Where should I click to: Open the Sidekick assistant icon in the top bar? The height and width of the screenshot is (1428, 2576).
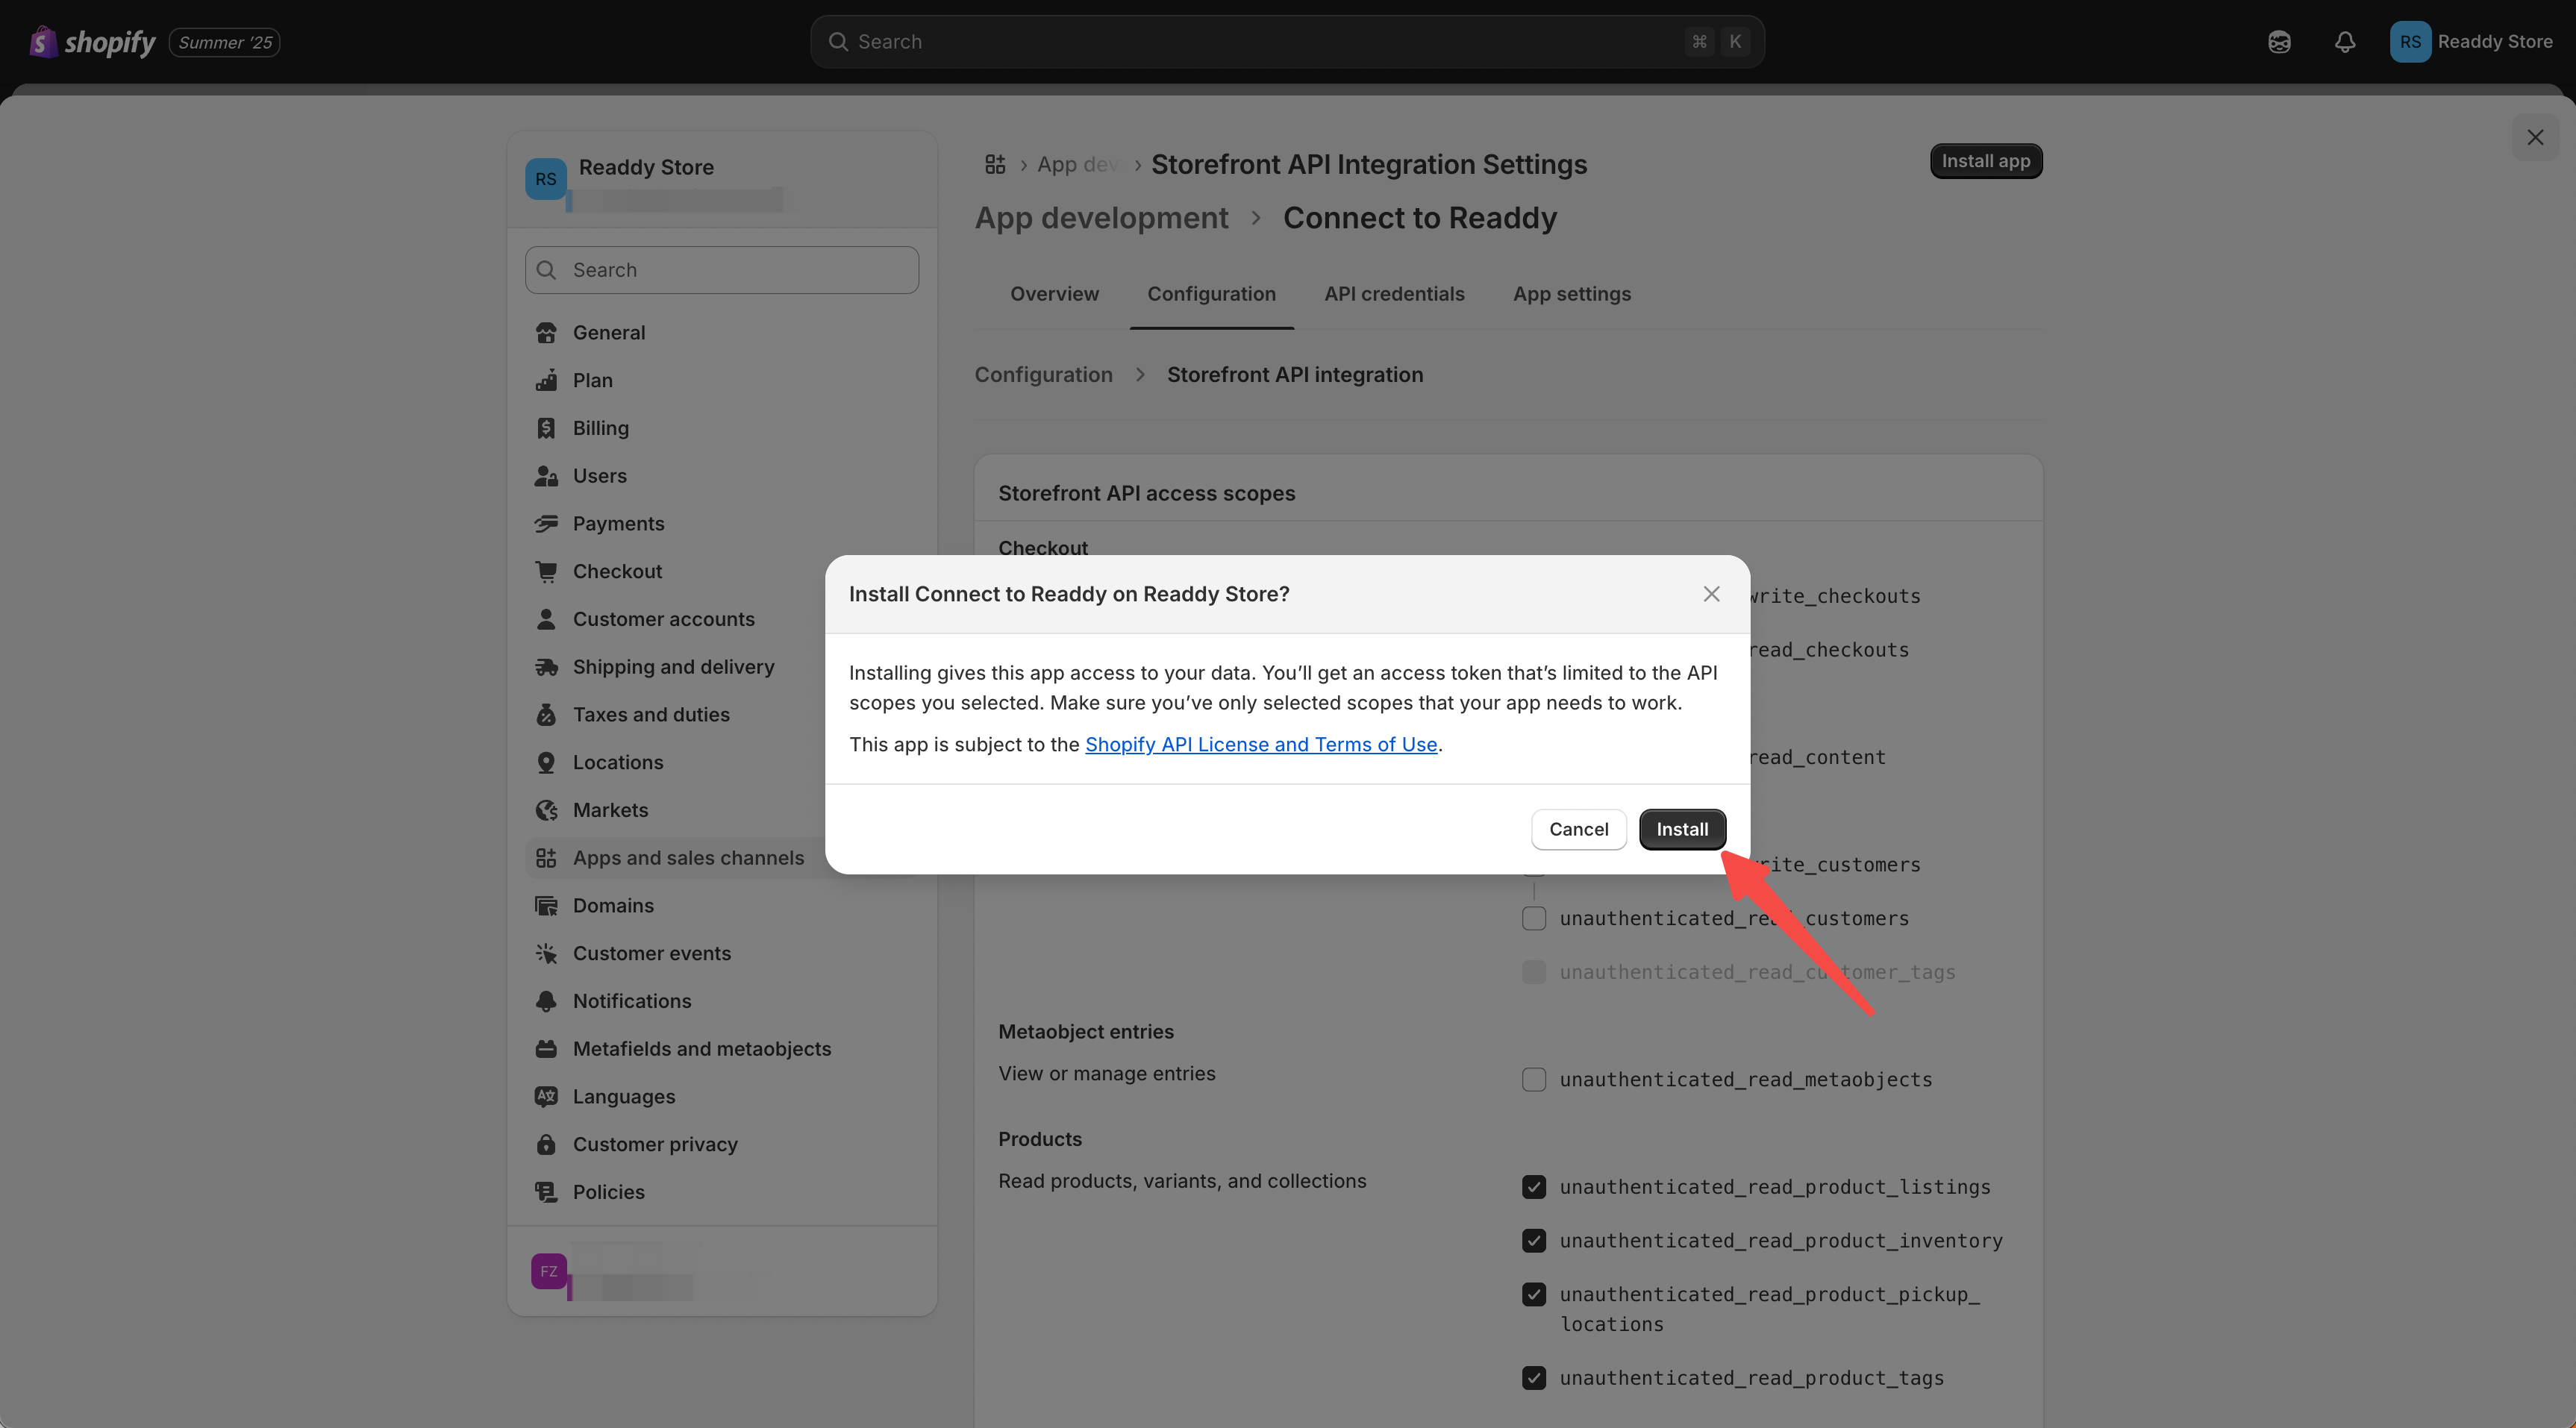[x=2279, y=42]
